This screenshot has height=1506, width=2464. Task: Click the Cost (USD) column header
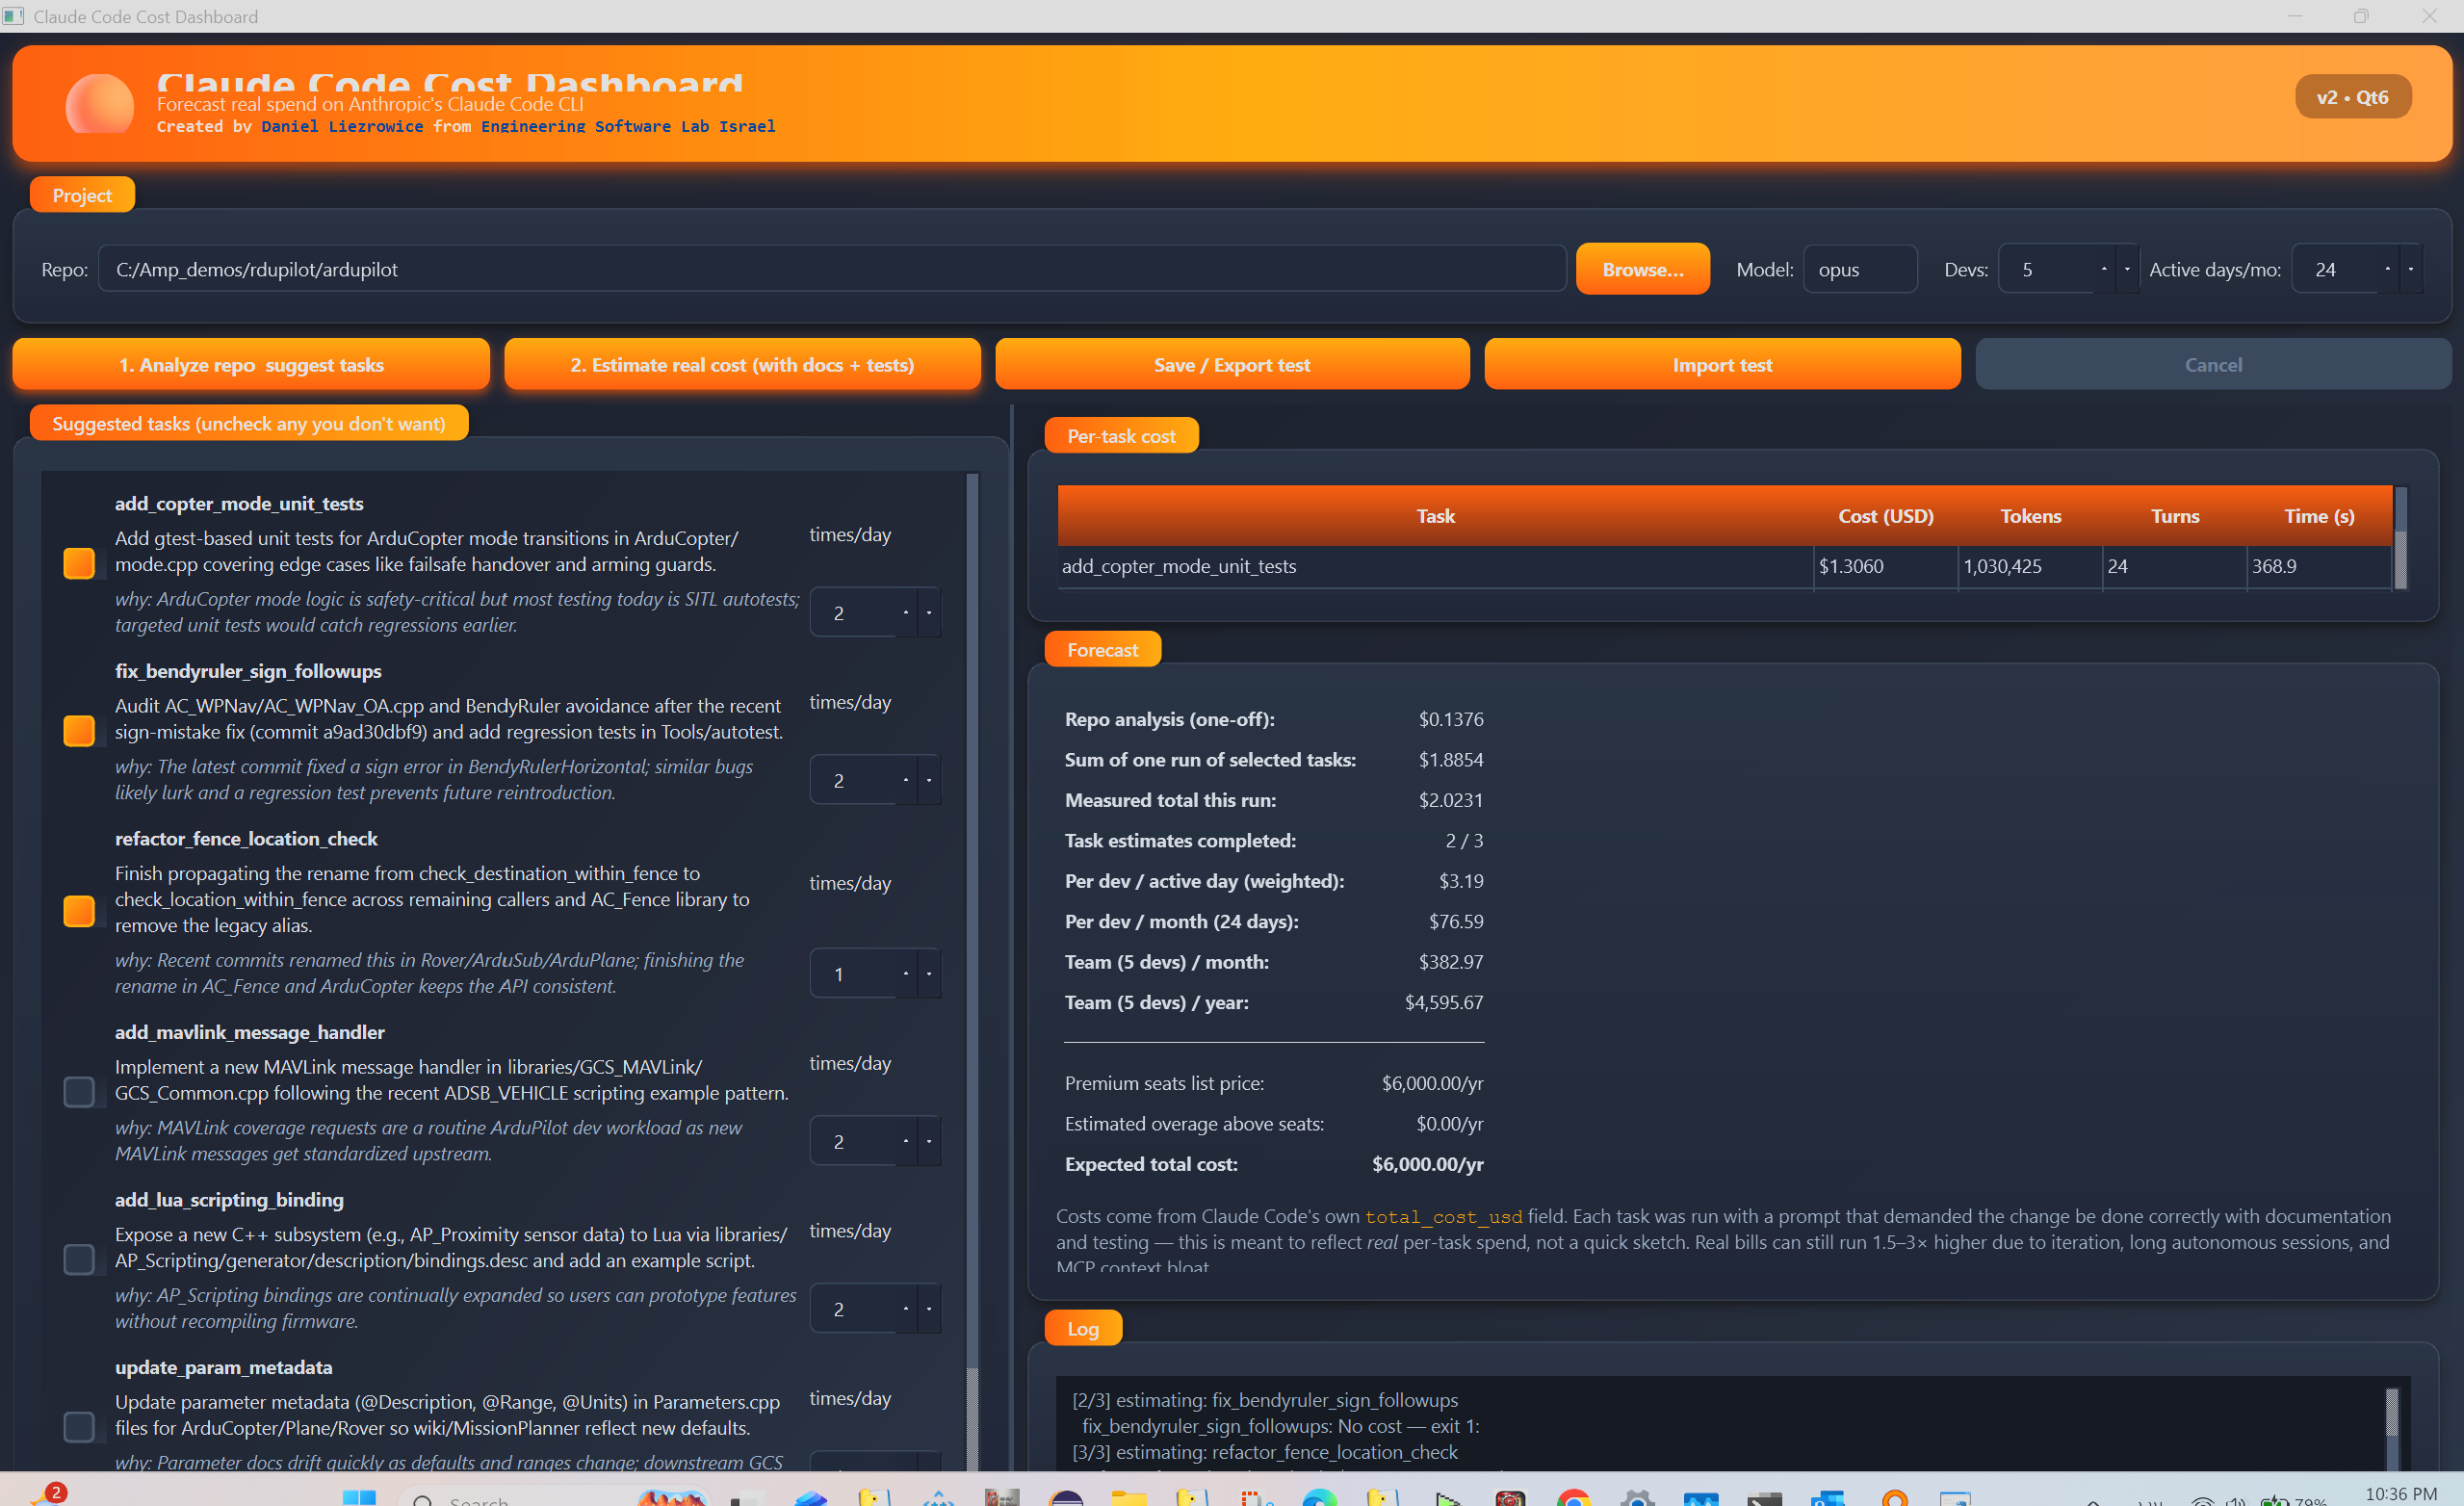1885,516
